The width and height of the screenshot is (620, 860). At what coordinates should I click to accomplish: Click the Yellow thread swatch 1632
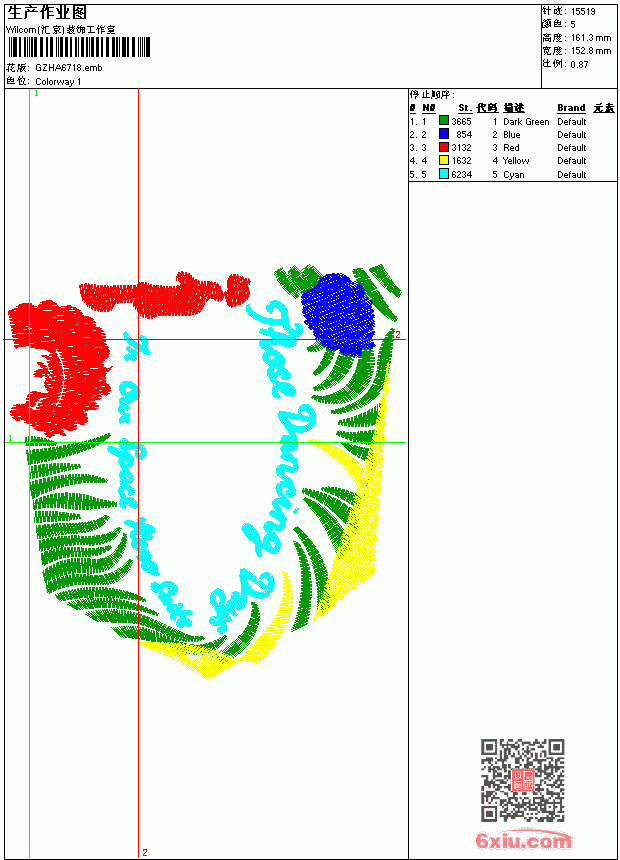tap(444, 161)
